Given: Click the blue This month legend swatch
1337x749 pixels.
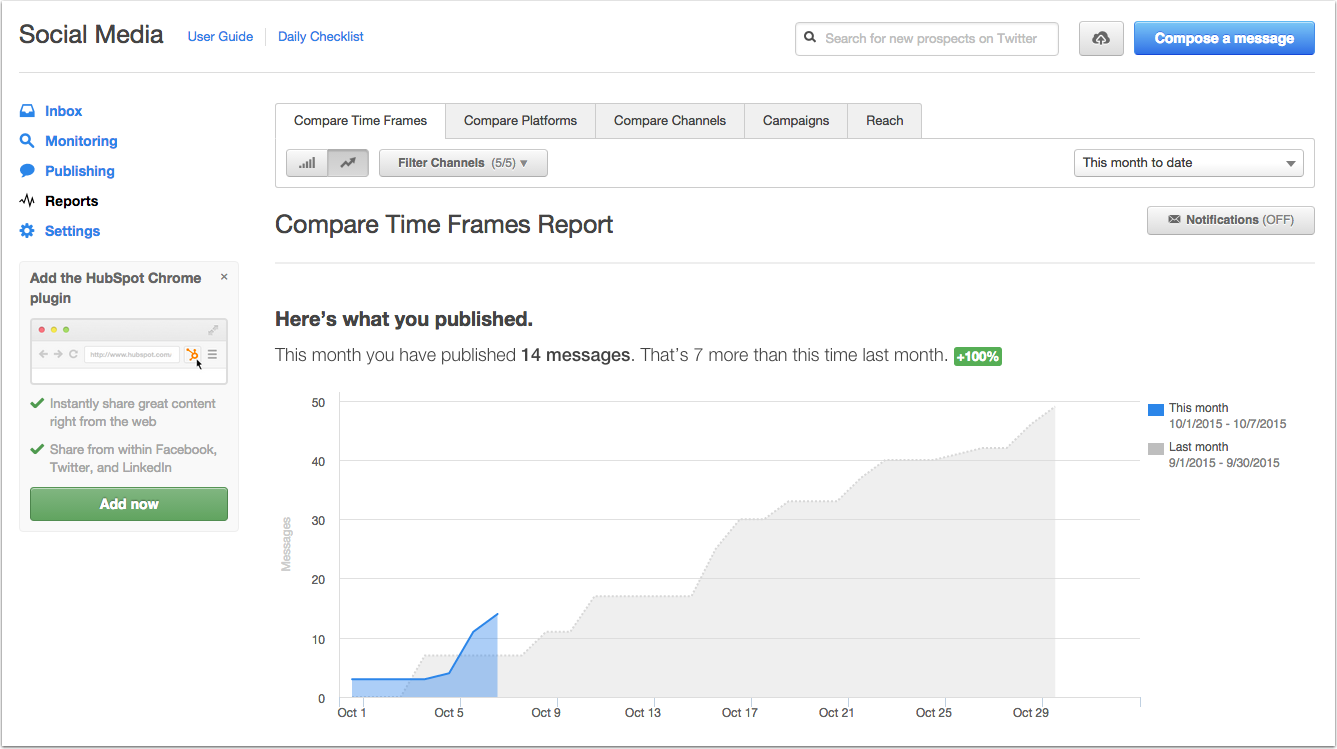Looking at the screenshot, I should (x=1156, y=409).
